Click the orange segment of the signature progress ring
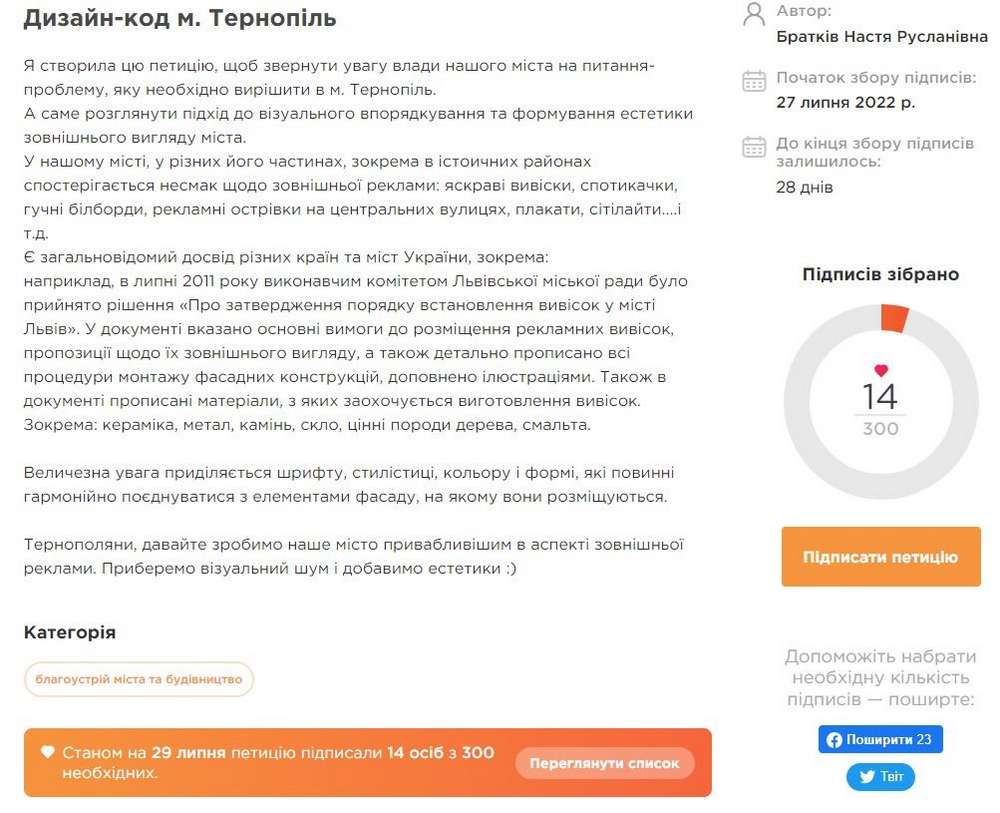Viewport: 1000px width, 813px height. pyautogui.click(x=893, y=319)
